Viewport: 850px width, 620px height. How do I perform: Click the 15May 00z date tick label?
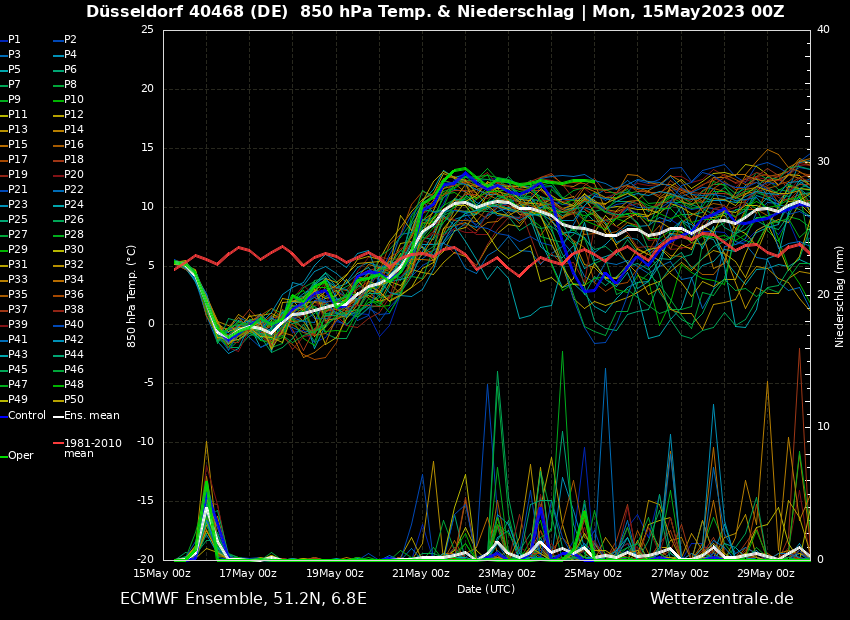point(162,574)
